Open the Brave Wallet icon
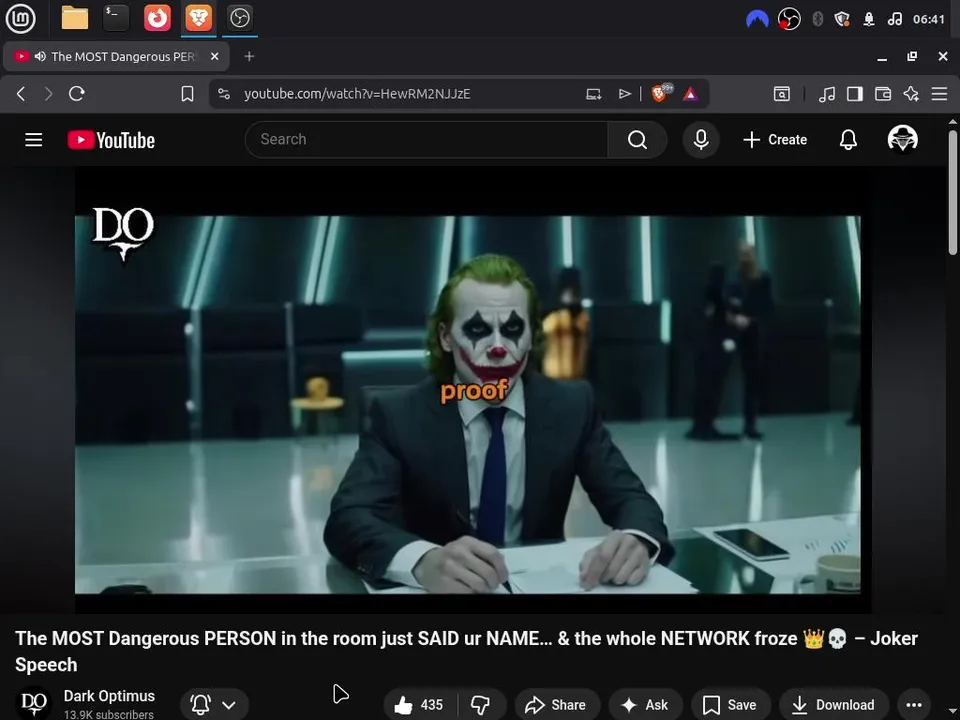Viewport: 960px width, 720px height. pyautogui.click(x=883, y=94)
